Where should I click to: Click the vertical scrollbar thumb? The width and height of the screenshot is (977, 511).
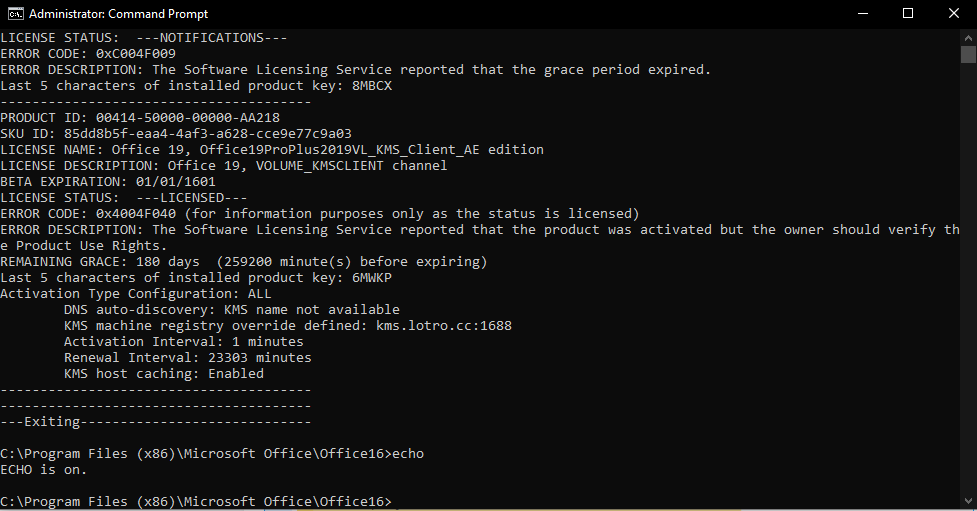click(x=968, y=54)
